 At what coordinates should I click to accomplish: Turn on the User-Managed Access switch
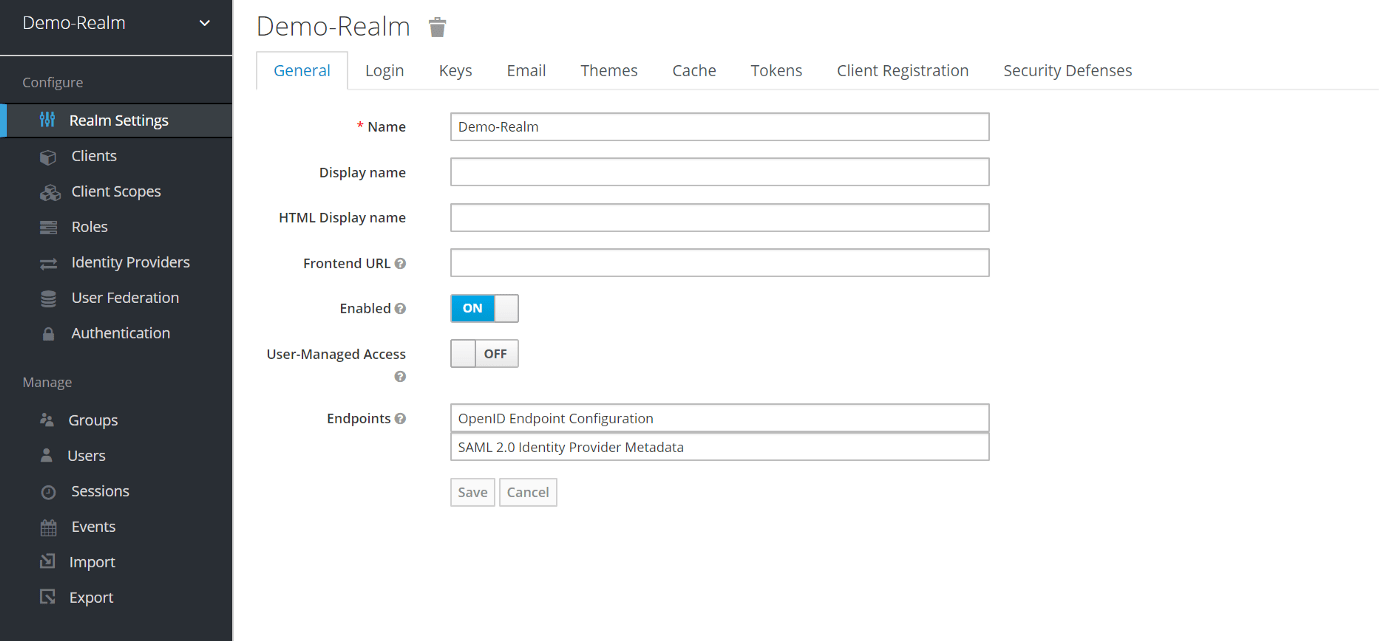pos(484,354)
